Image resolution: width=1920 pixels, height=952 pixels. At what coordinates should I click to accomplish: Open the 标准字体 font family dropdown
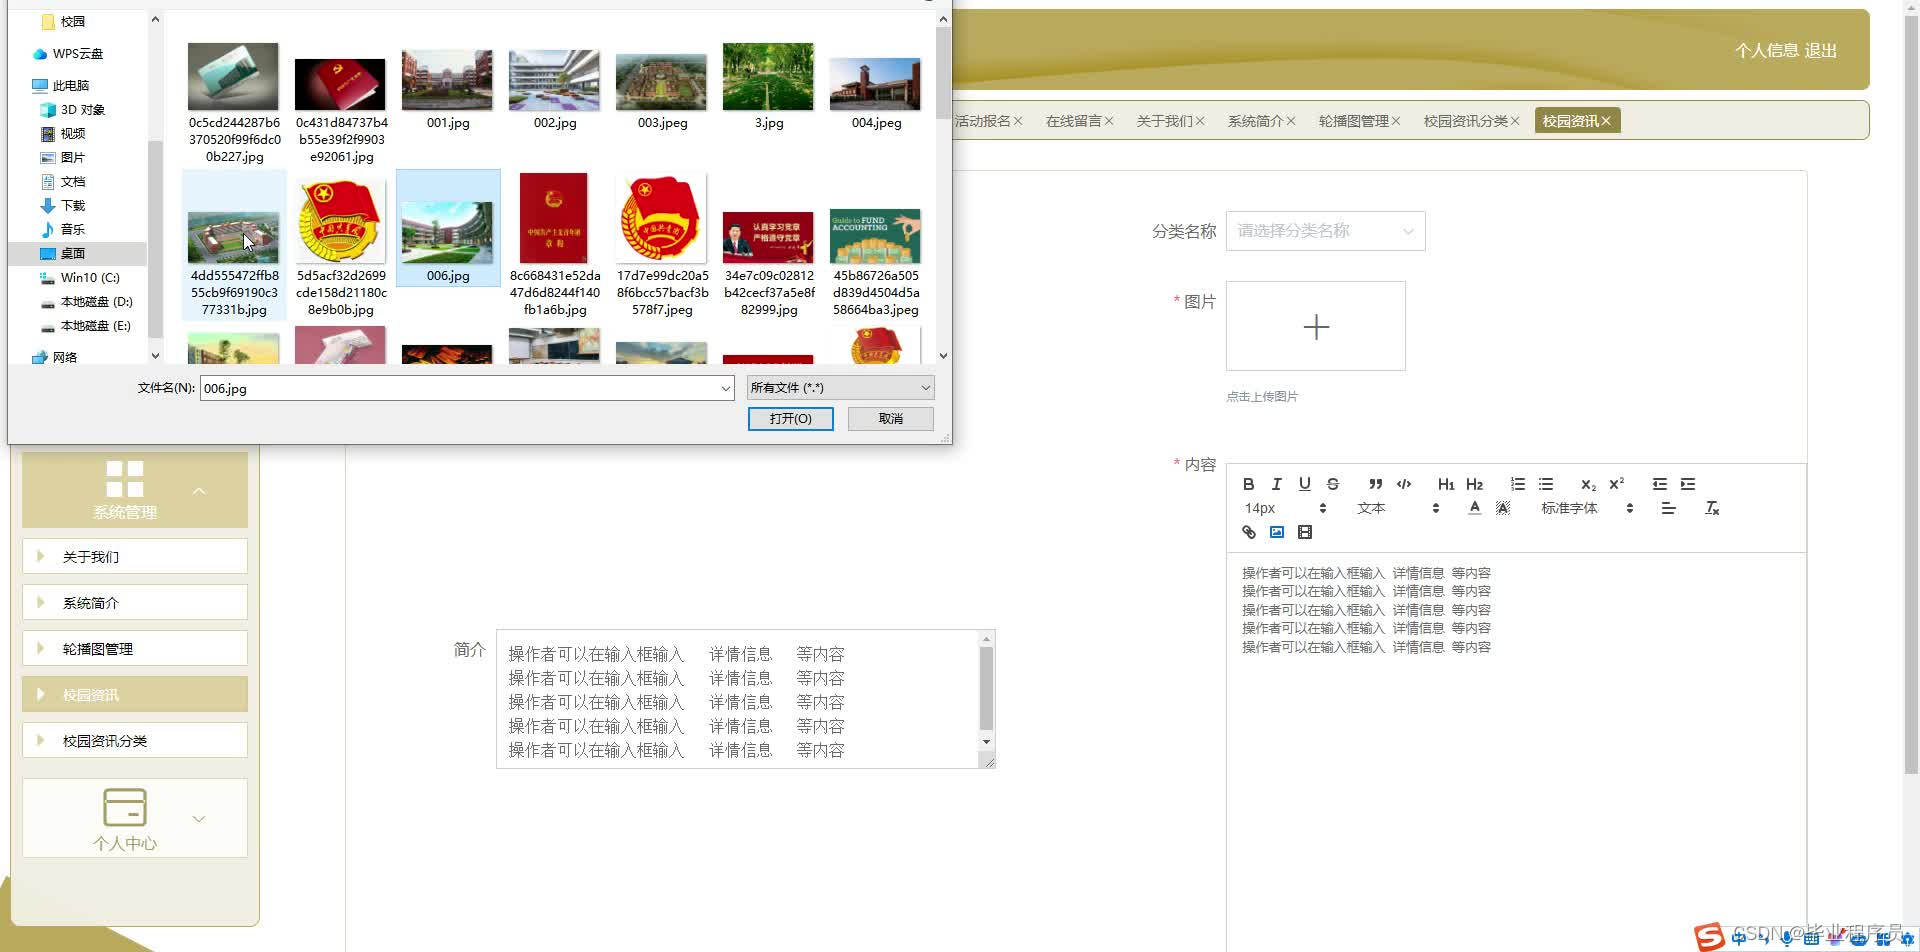click(1586, 508)
